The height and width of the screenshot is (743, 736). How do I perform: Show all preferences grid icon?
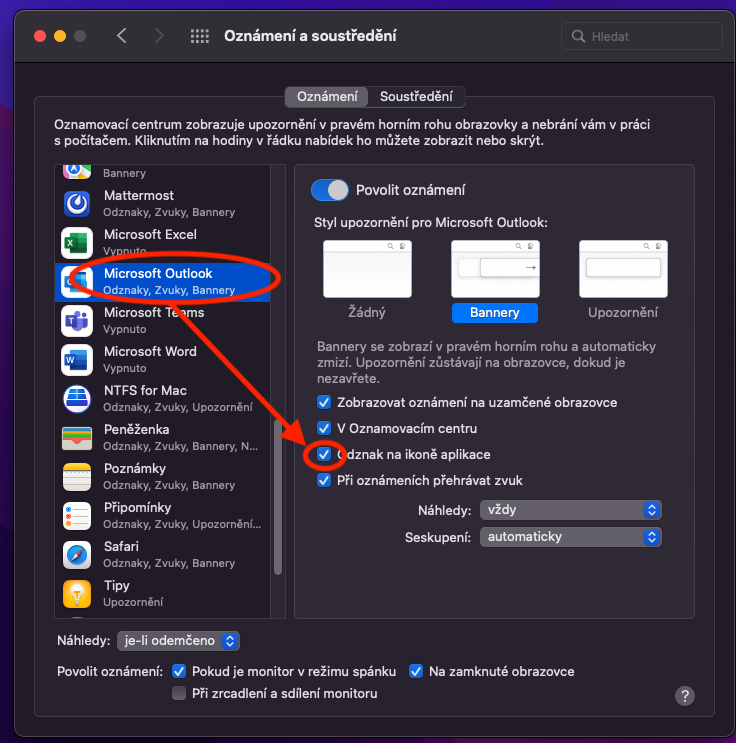coord(200,36)
